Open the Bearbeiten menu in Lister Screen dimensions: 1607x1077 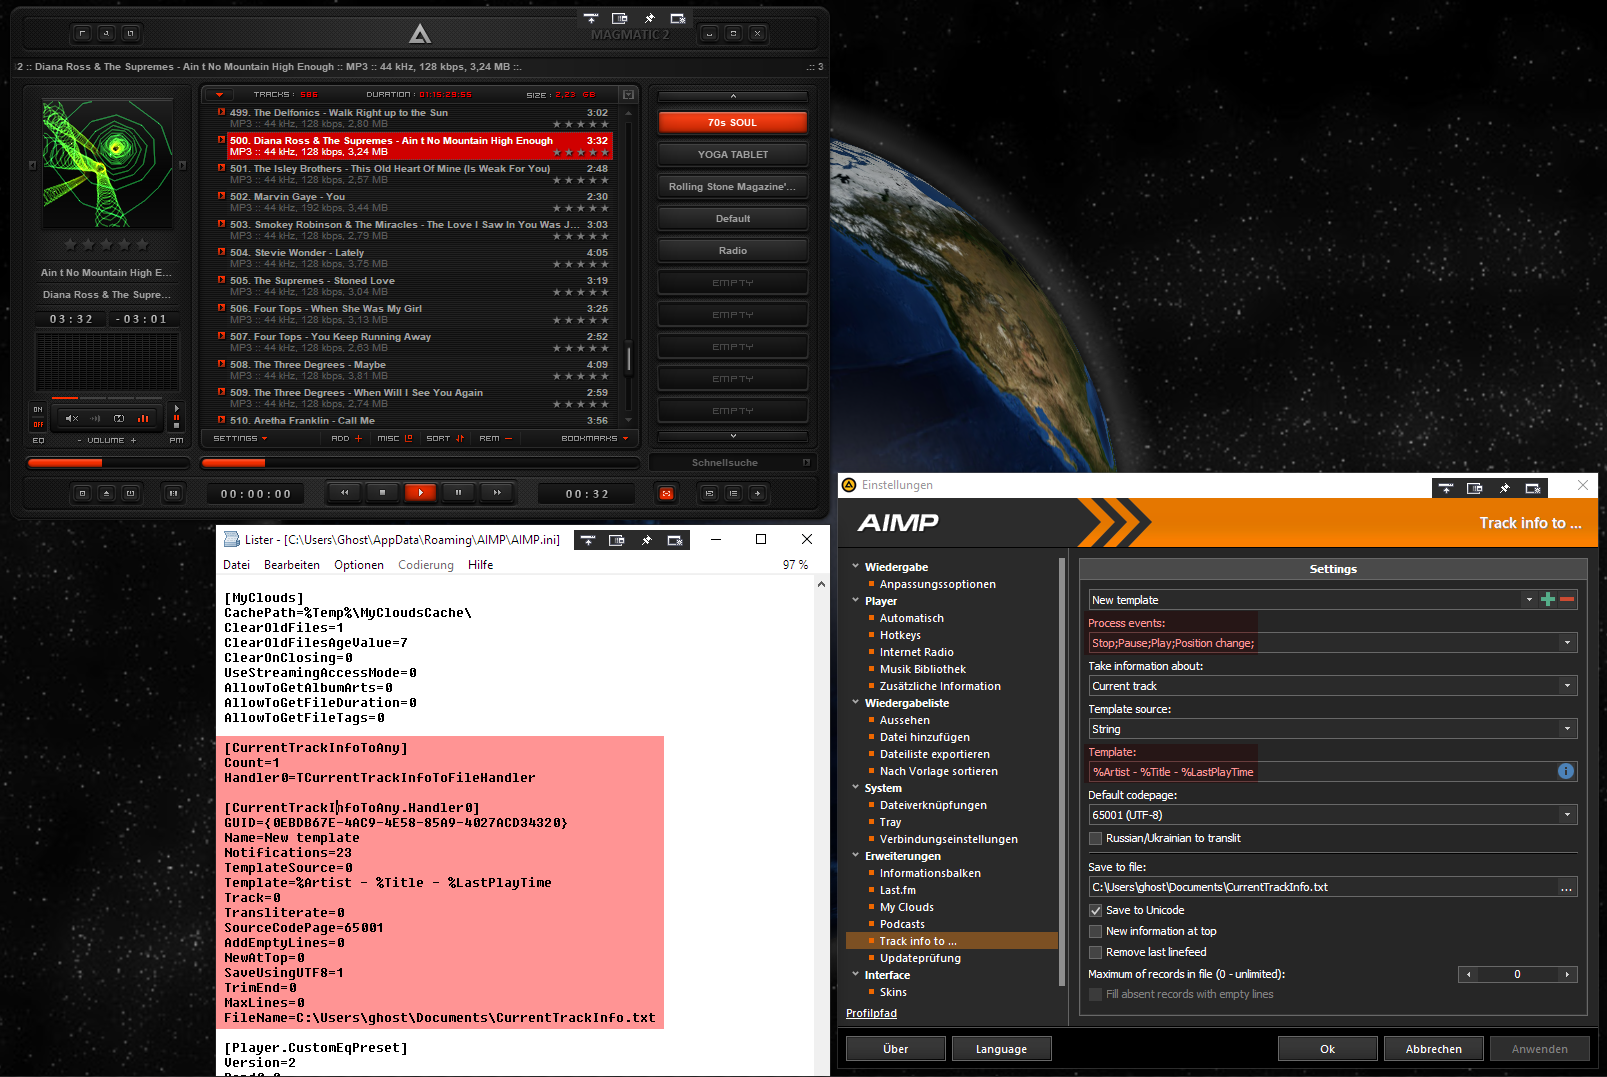click(x=291, y=565)
